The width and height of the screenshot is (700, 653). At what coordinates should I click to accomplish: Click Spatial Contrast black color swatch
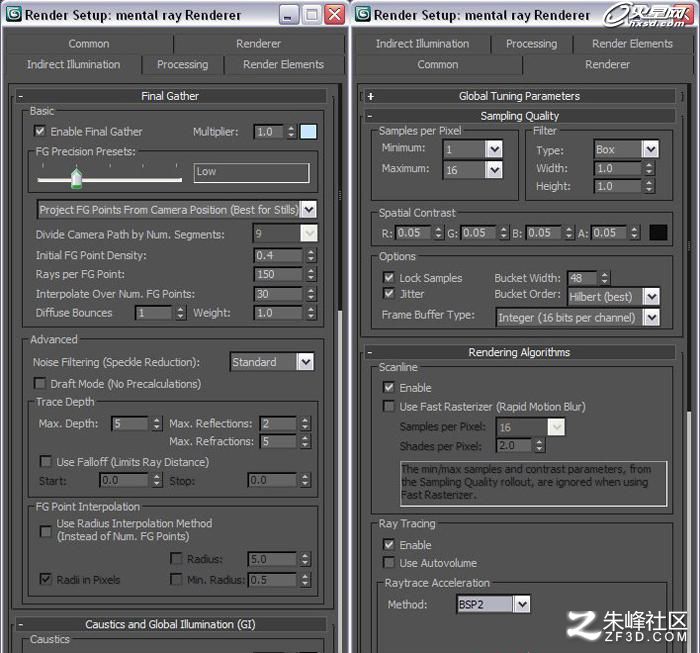[x=658, y=233]
